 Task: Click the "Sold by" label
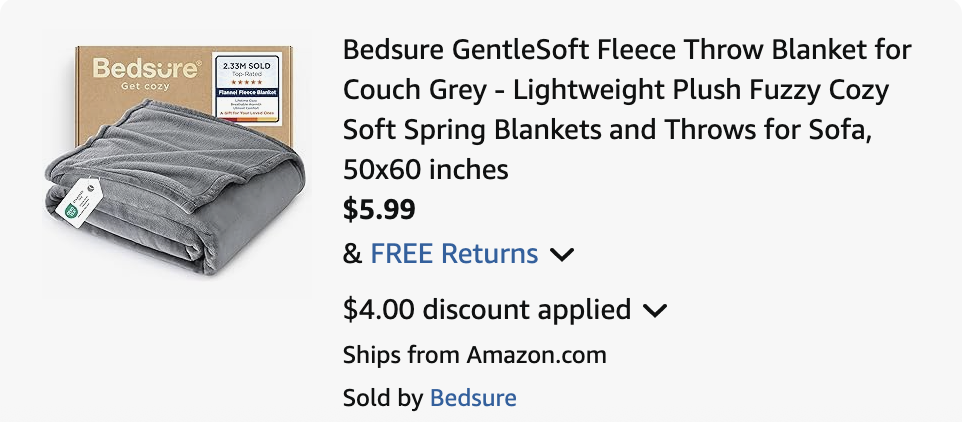(x=383, y=398)
